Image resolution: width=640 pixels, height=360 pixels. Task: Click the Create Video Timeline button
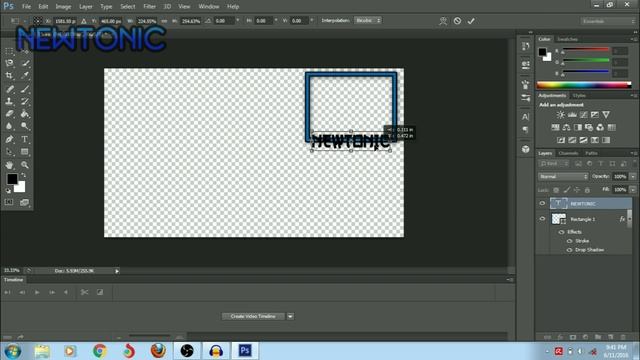coord(253,316)
